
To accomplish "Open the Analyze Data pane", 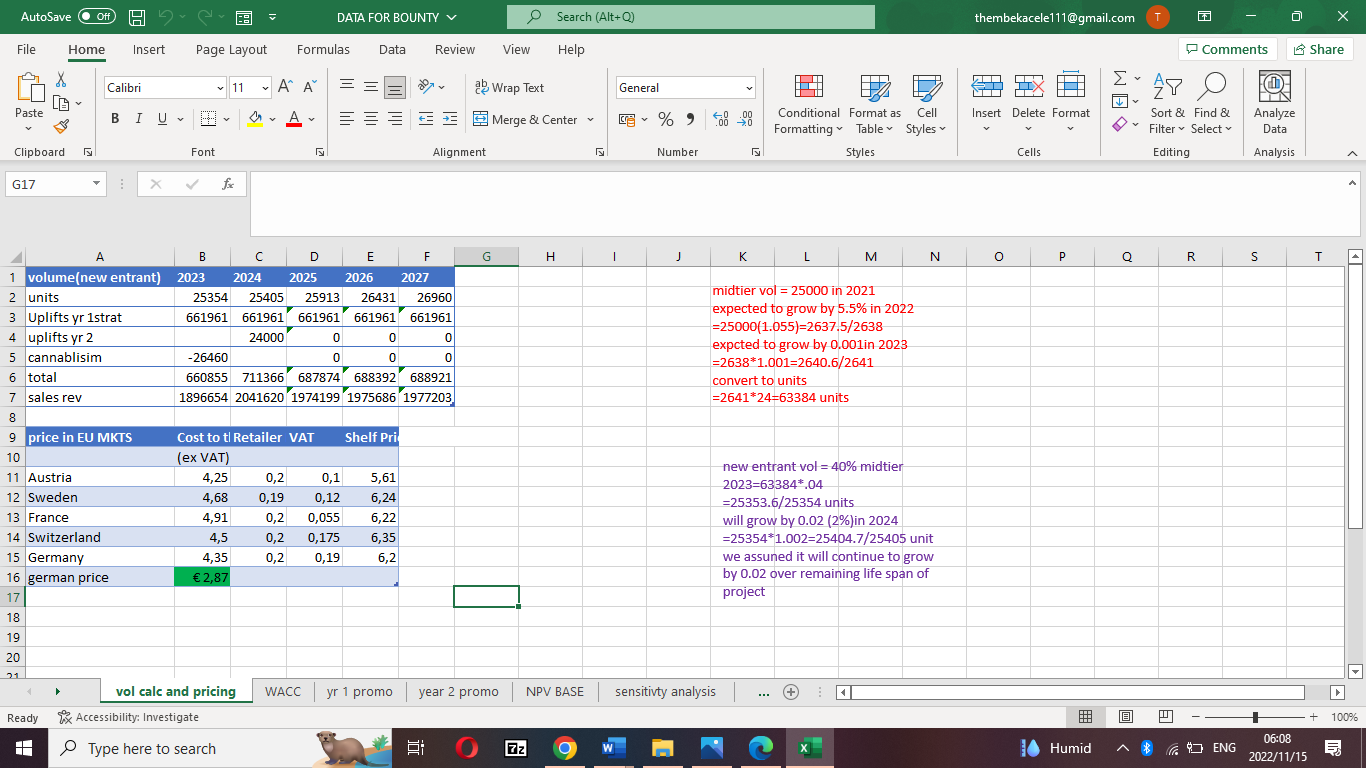I will [1274, 103].
